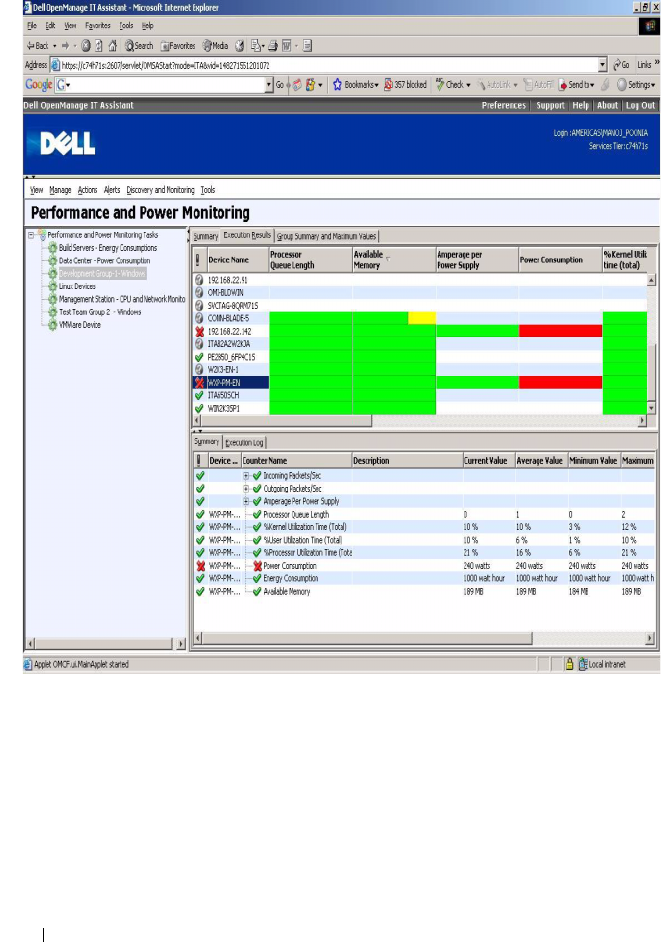Expand the Incoming Packets/Sec counter

[x=246, y=476]
